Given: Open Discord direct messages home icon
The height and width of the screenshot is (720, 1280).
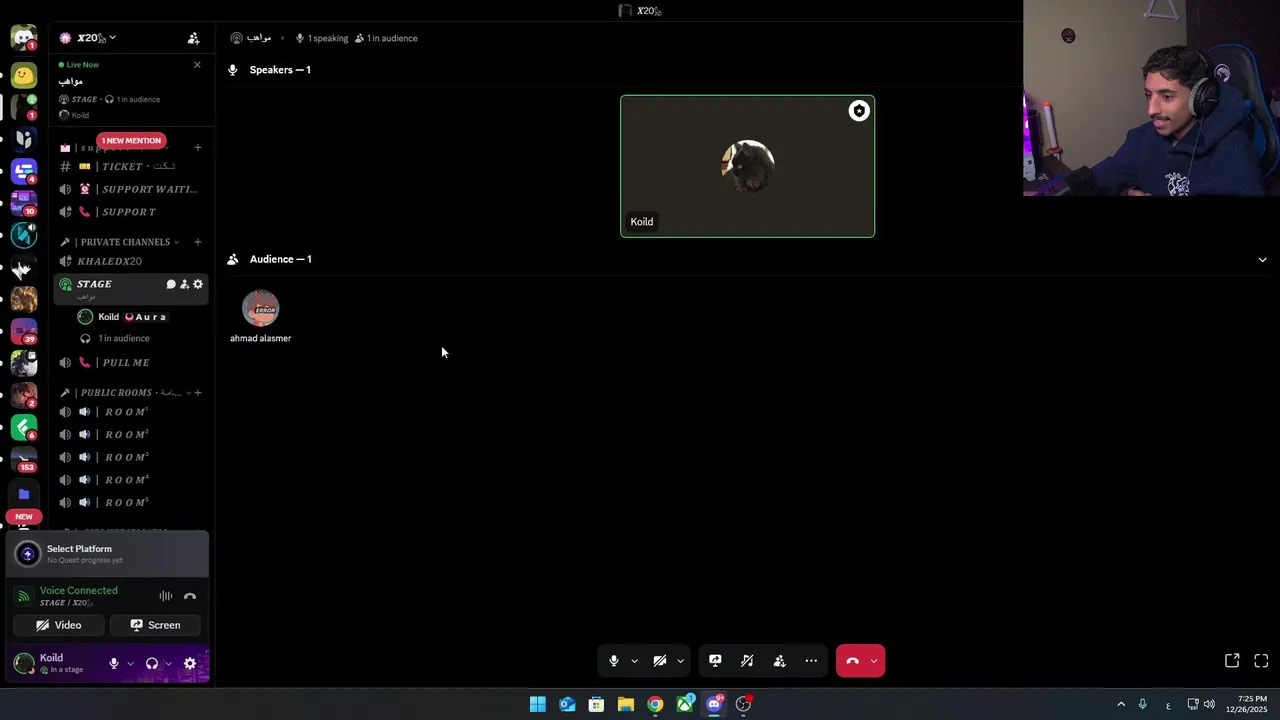Looking at the screenshot, I should pos(23,38).
